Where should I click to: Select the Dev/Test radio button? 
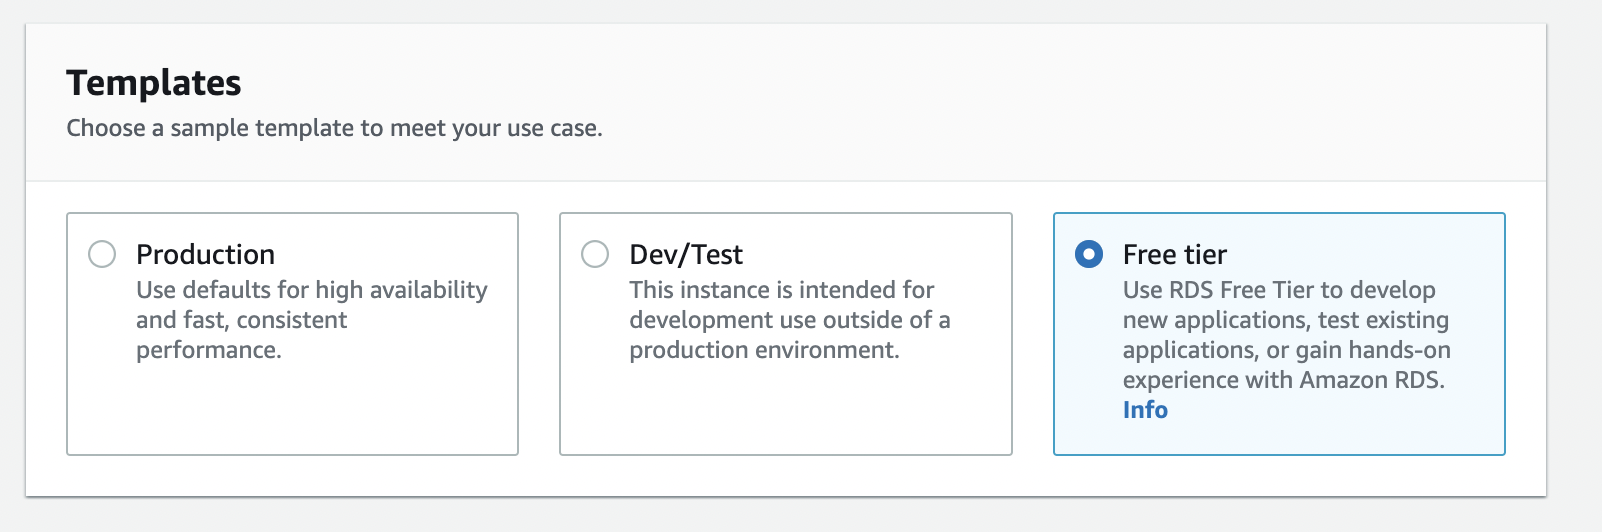click(595, 254)
